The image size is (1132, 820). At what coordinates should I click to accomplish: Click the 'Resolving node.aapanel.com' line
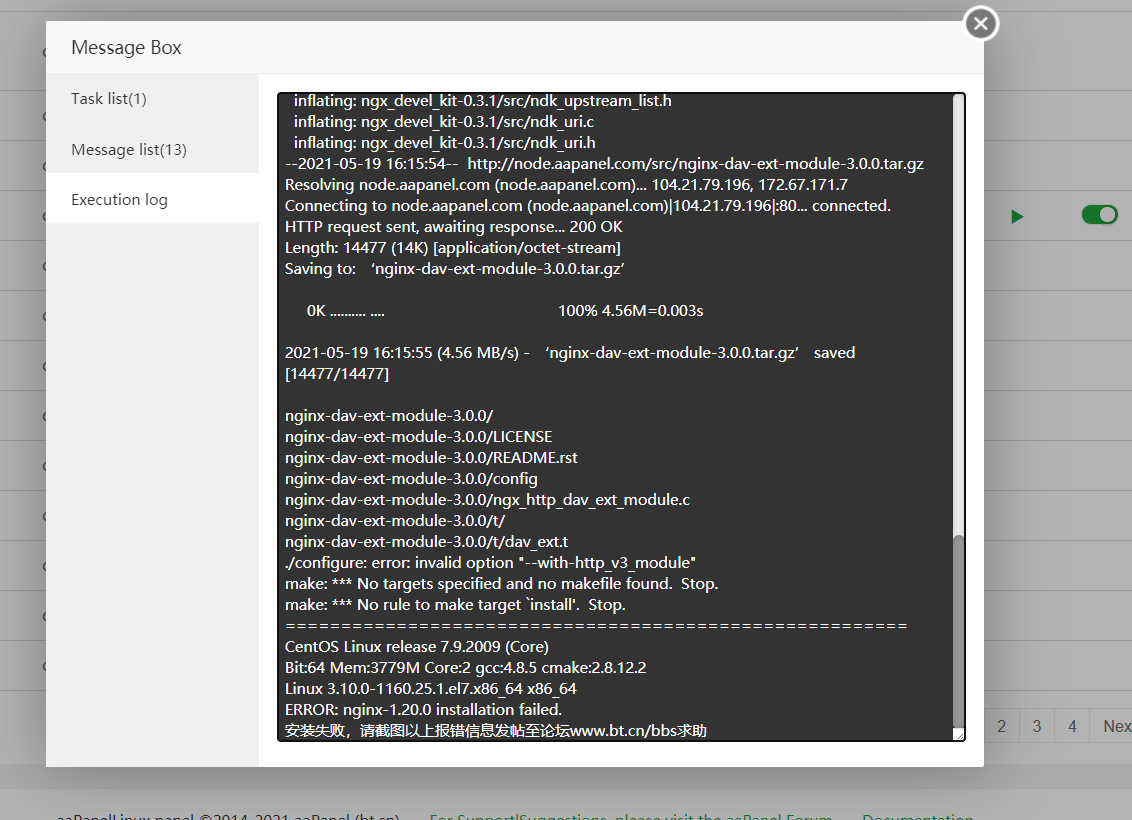[x=566, y=185]
